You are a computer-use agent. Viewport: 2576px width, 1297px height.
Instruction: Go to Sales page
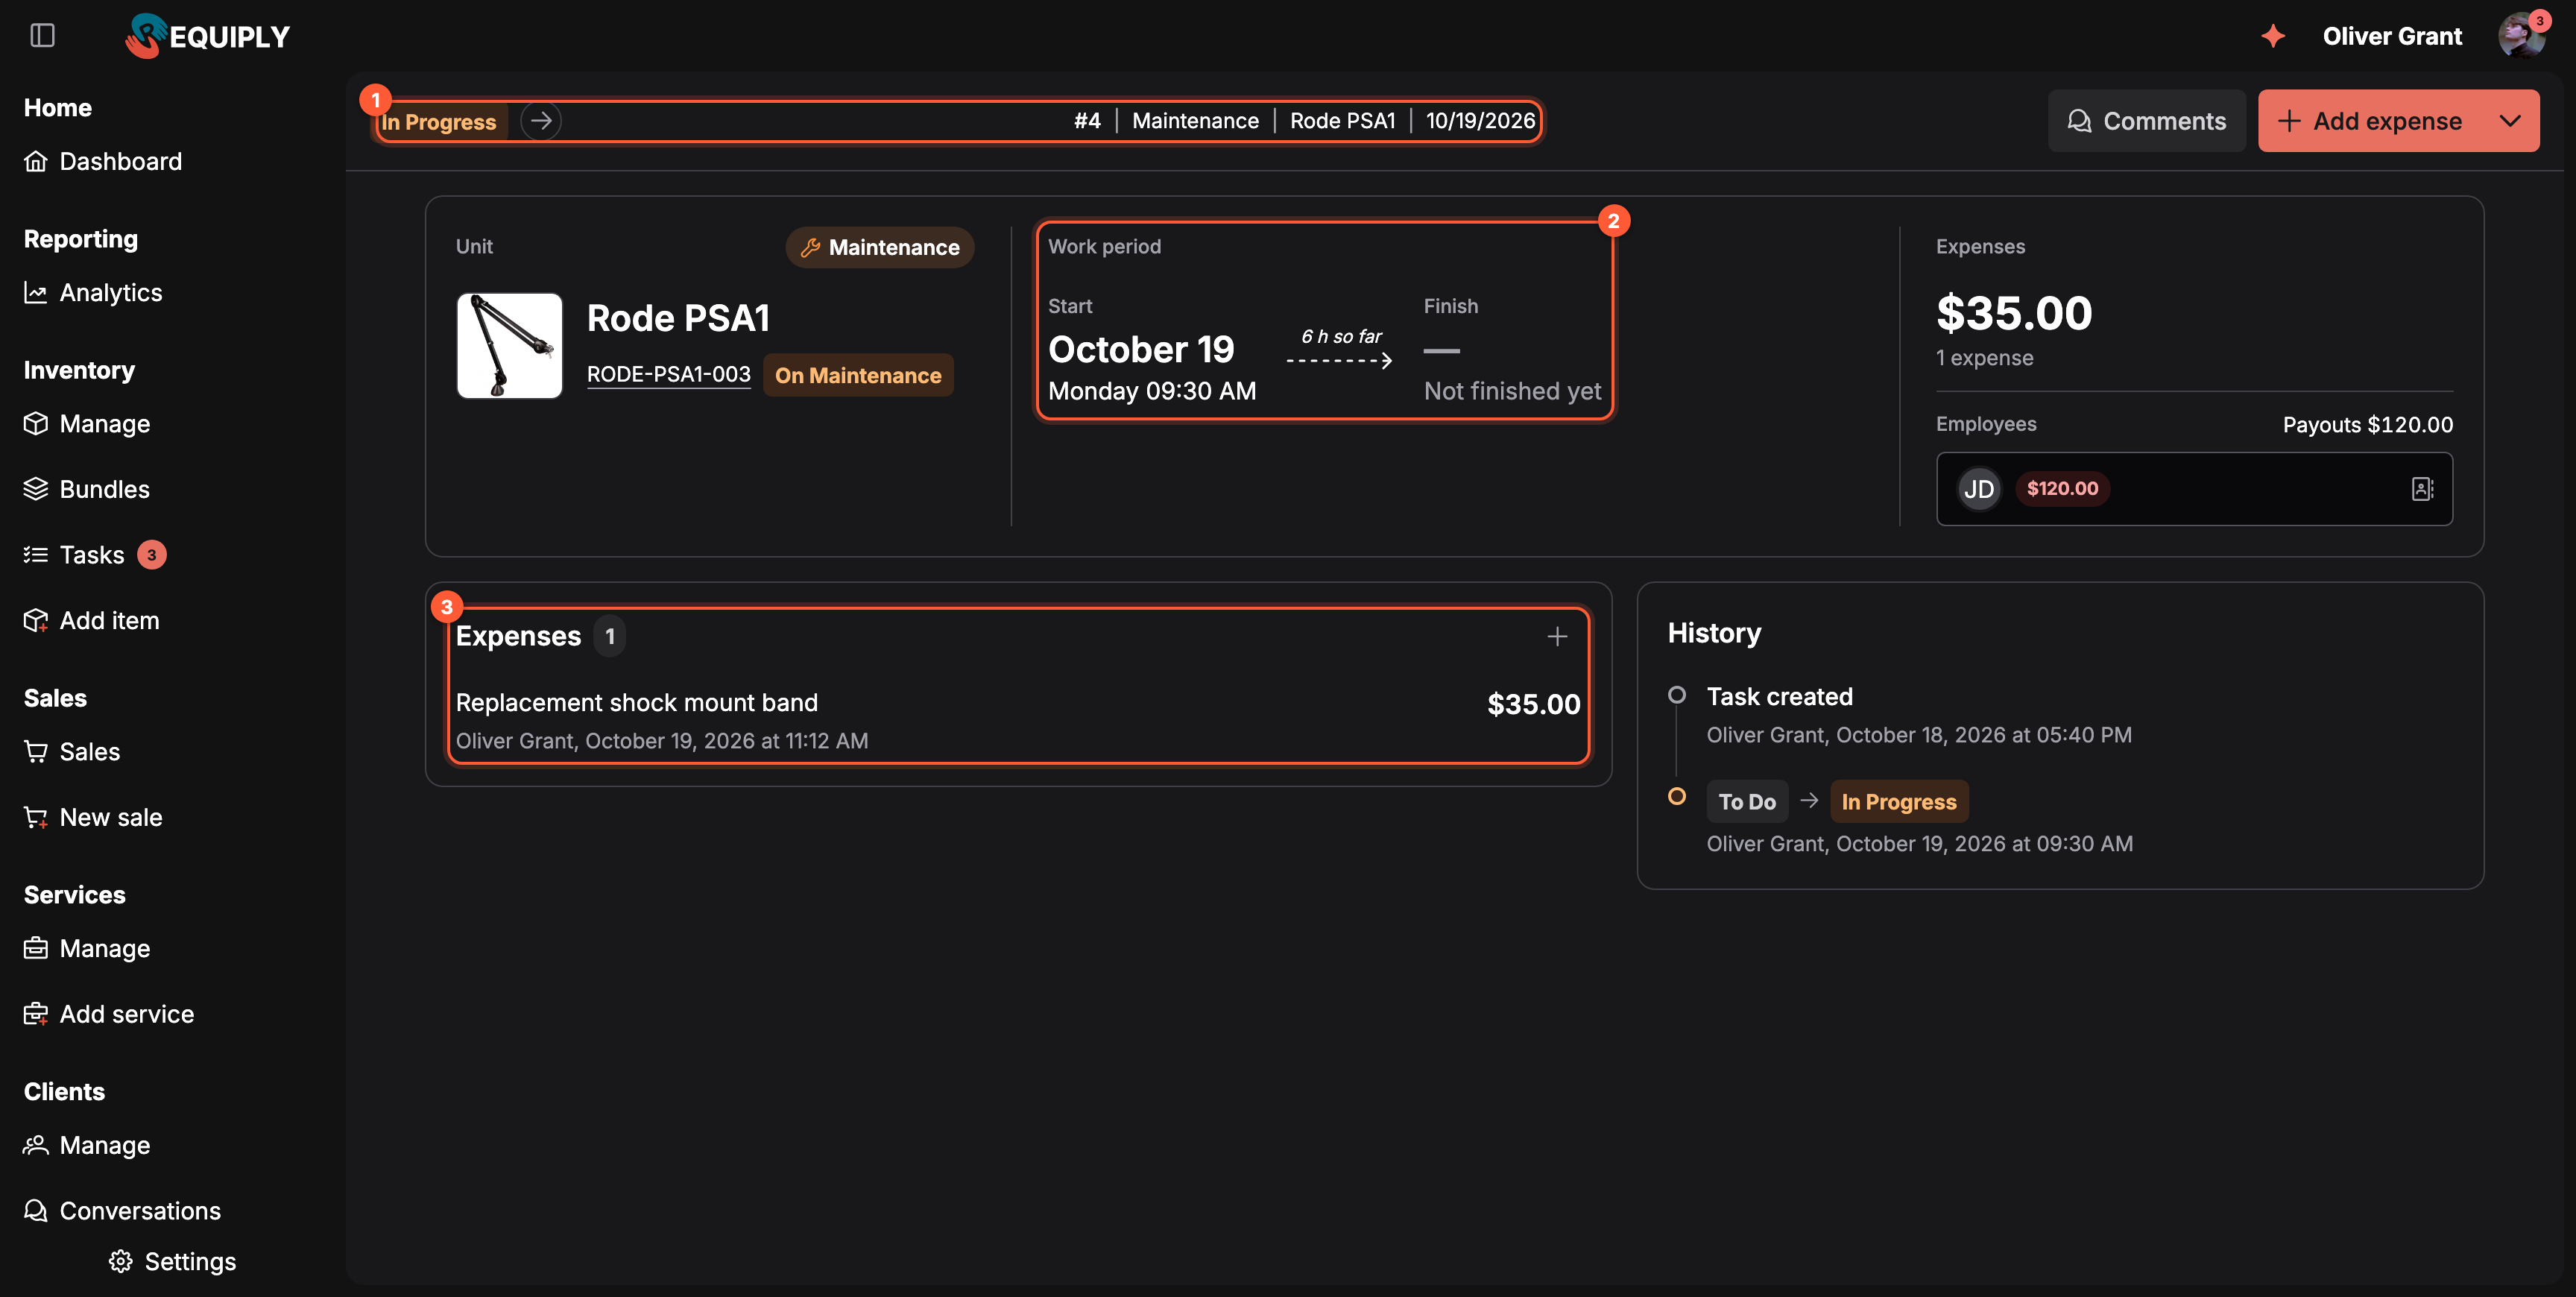pos(72,752)
